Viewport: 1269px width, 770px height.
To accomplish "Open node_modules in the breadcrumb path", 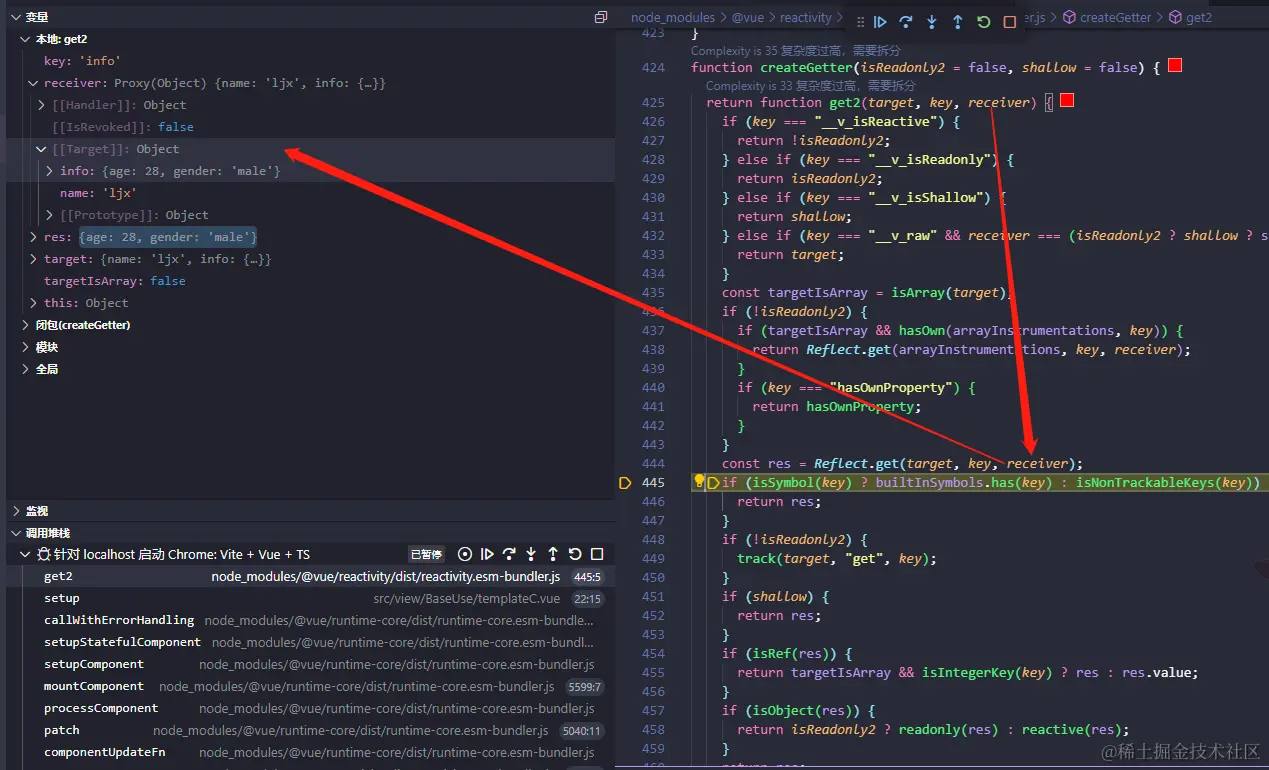I will (x=673, y=17).
